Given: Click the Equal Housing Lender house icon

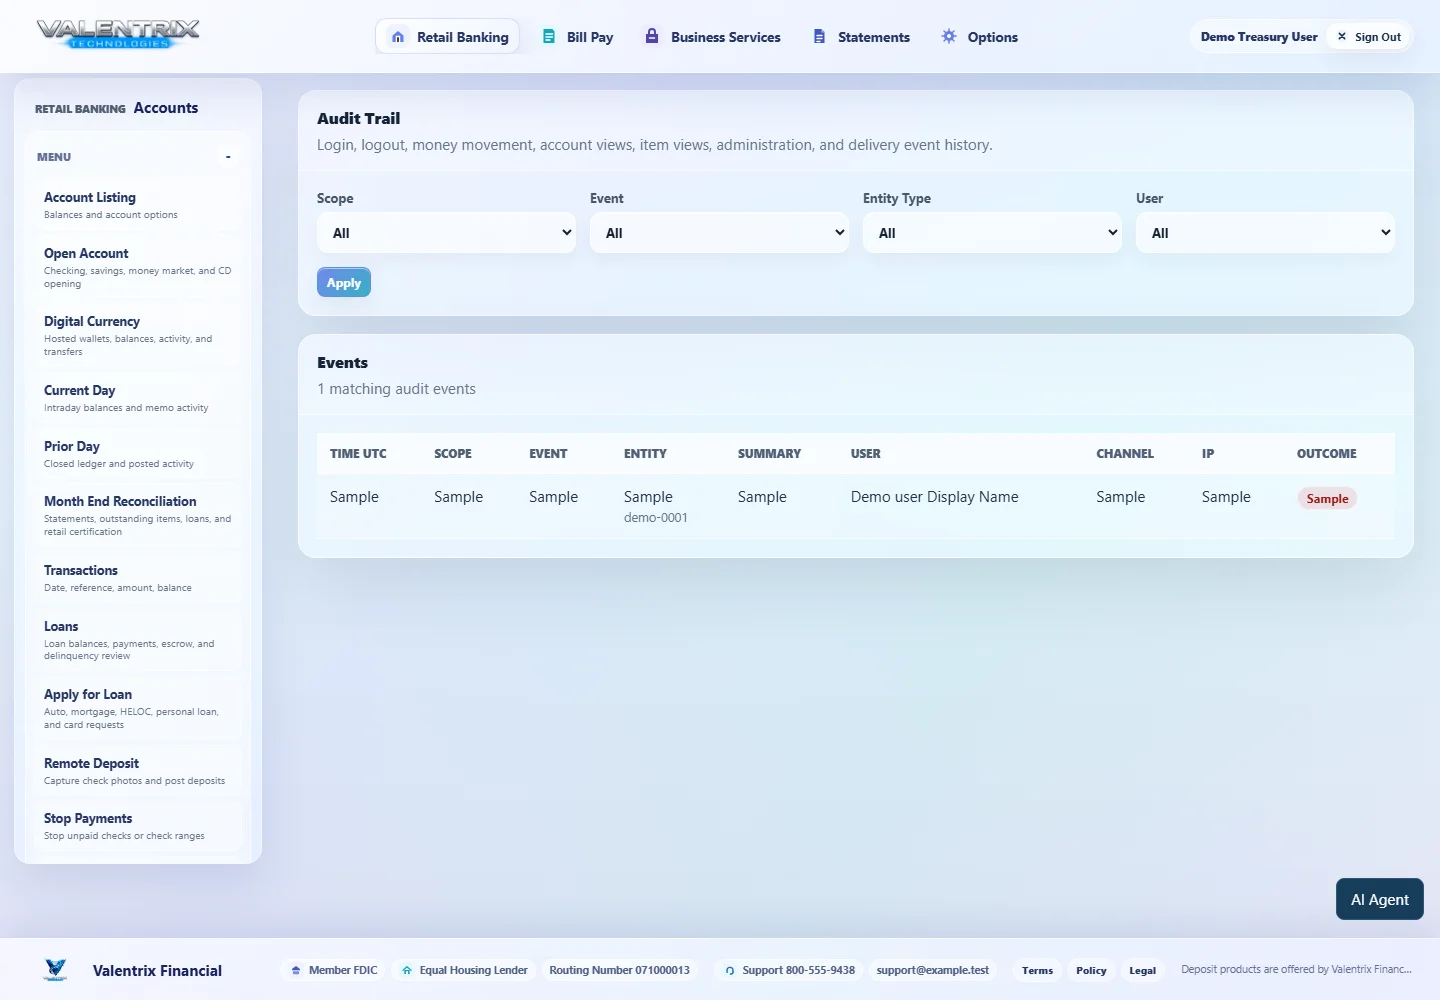Looking at the screenshot, I should click(x=407, y=970).
